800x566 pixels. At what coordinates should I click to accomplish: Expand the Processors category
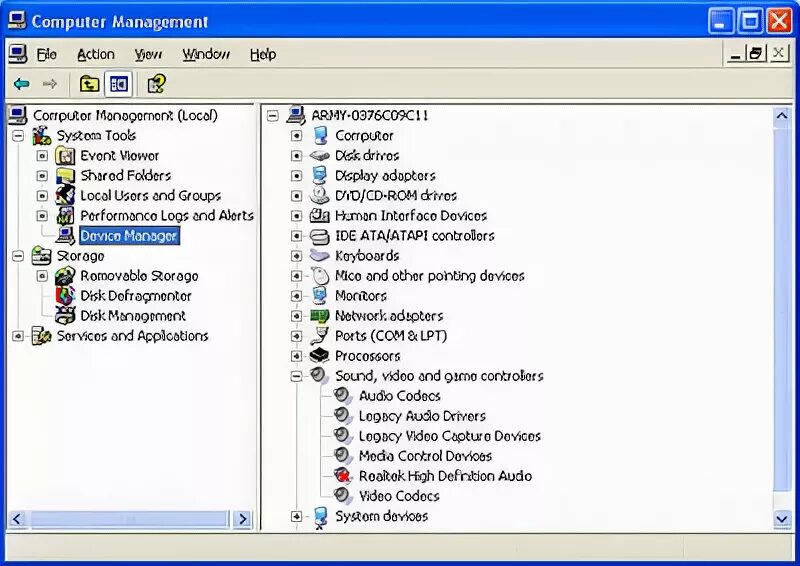point(296,356)
